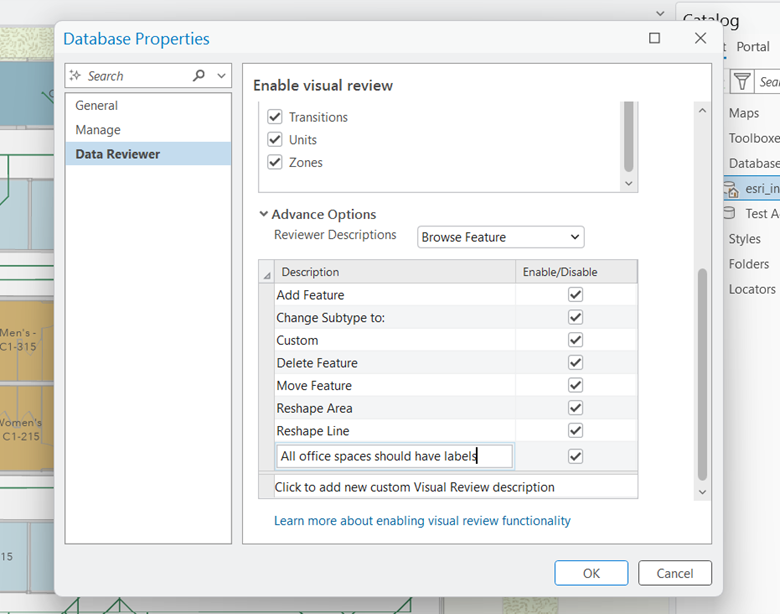Click the Enable visual review list scrollbar

pos(628,140)
